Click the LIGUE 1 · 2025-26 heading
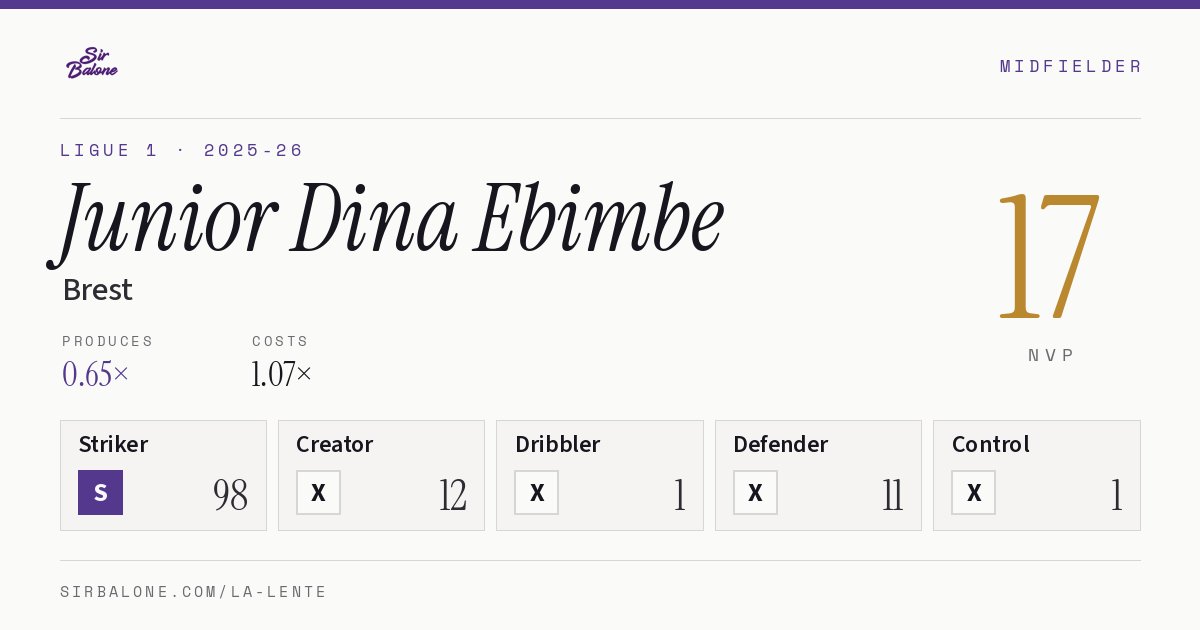 click(x=181, y=150)
